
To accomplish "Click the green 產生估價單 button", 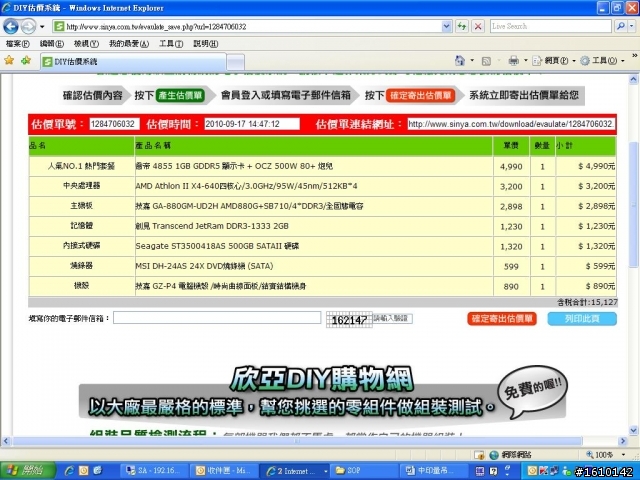I will tap(180, 96).
